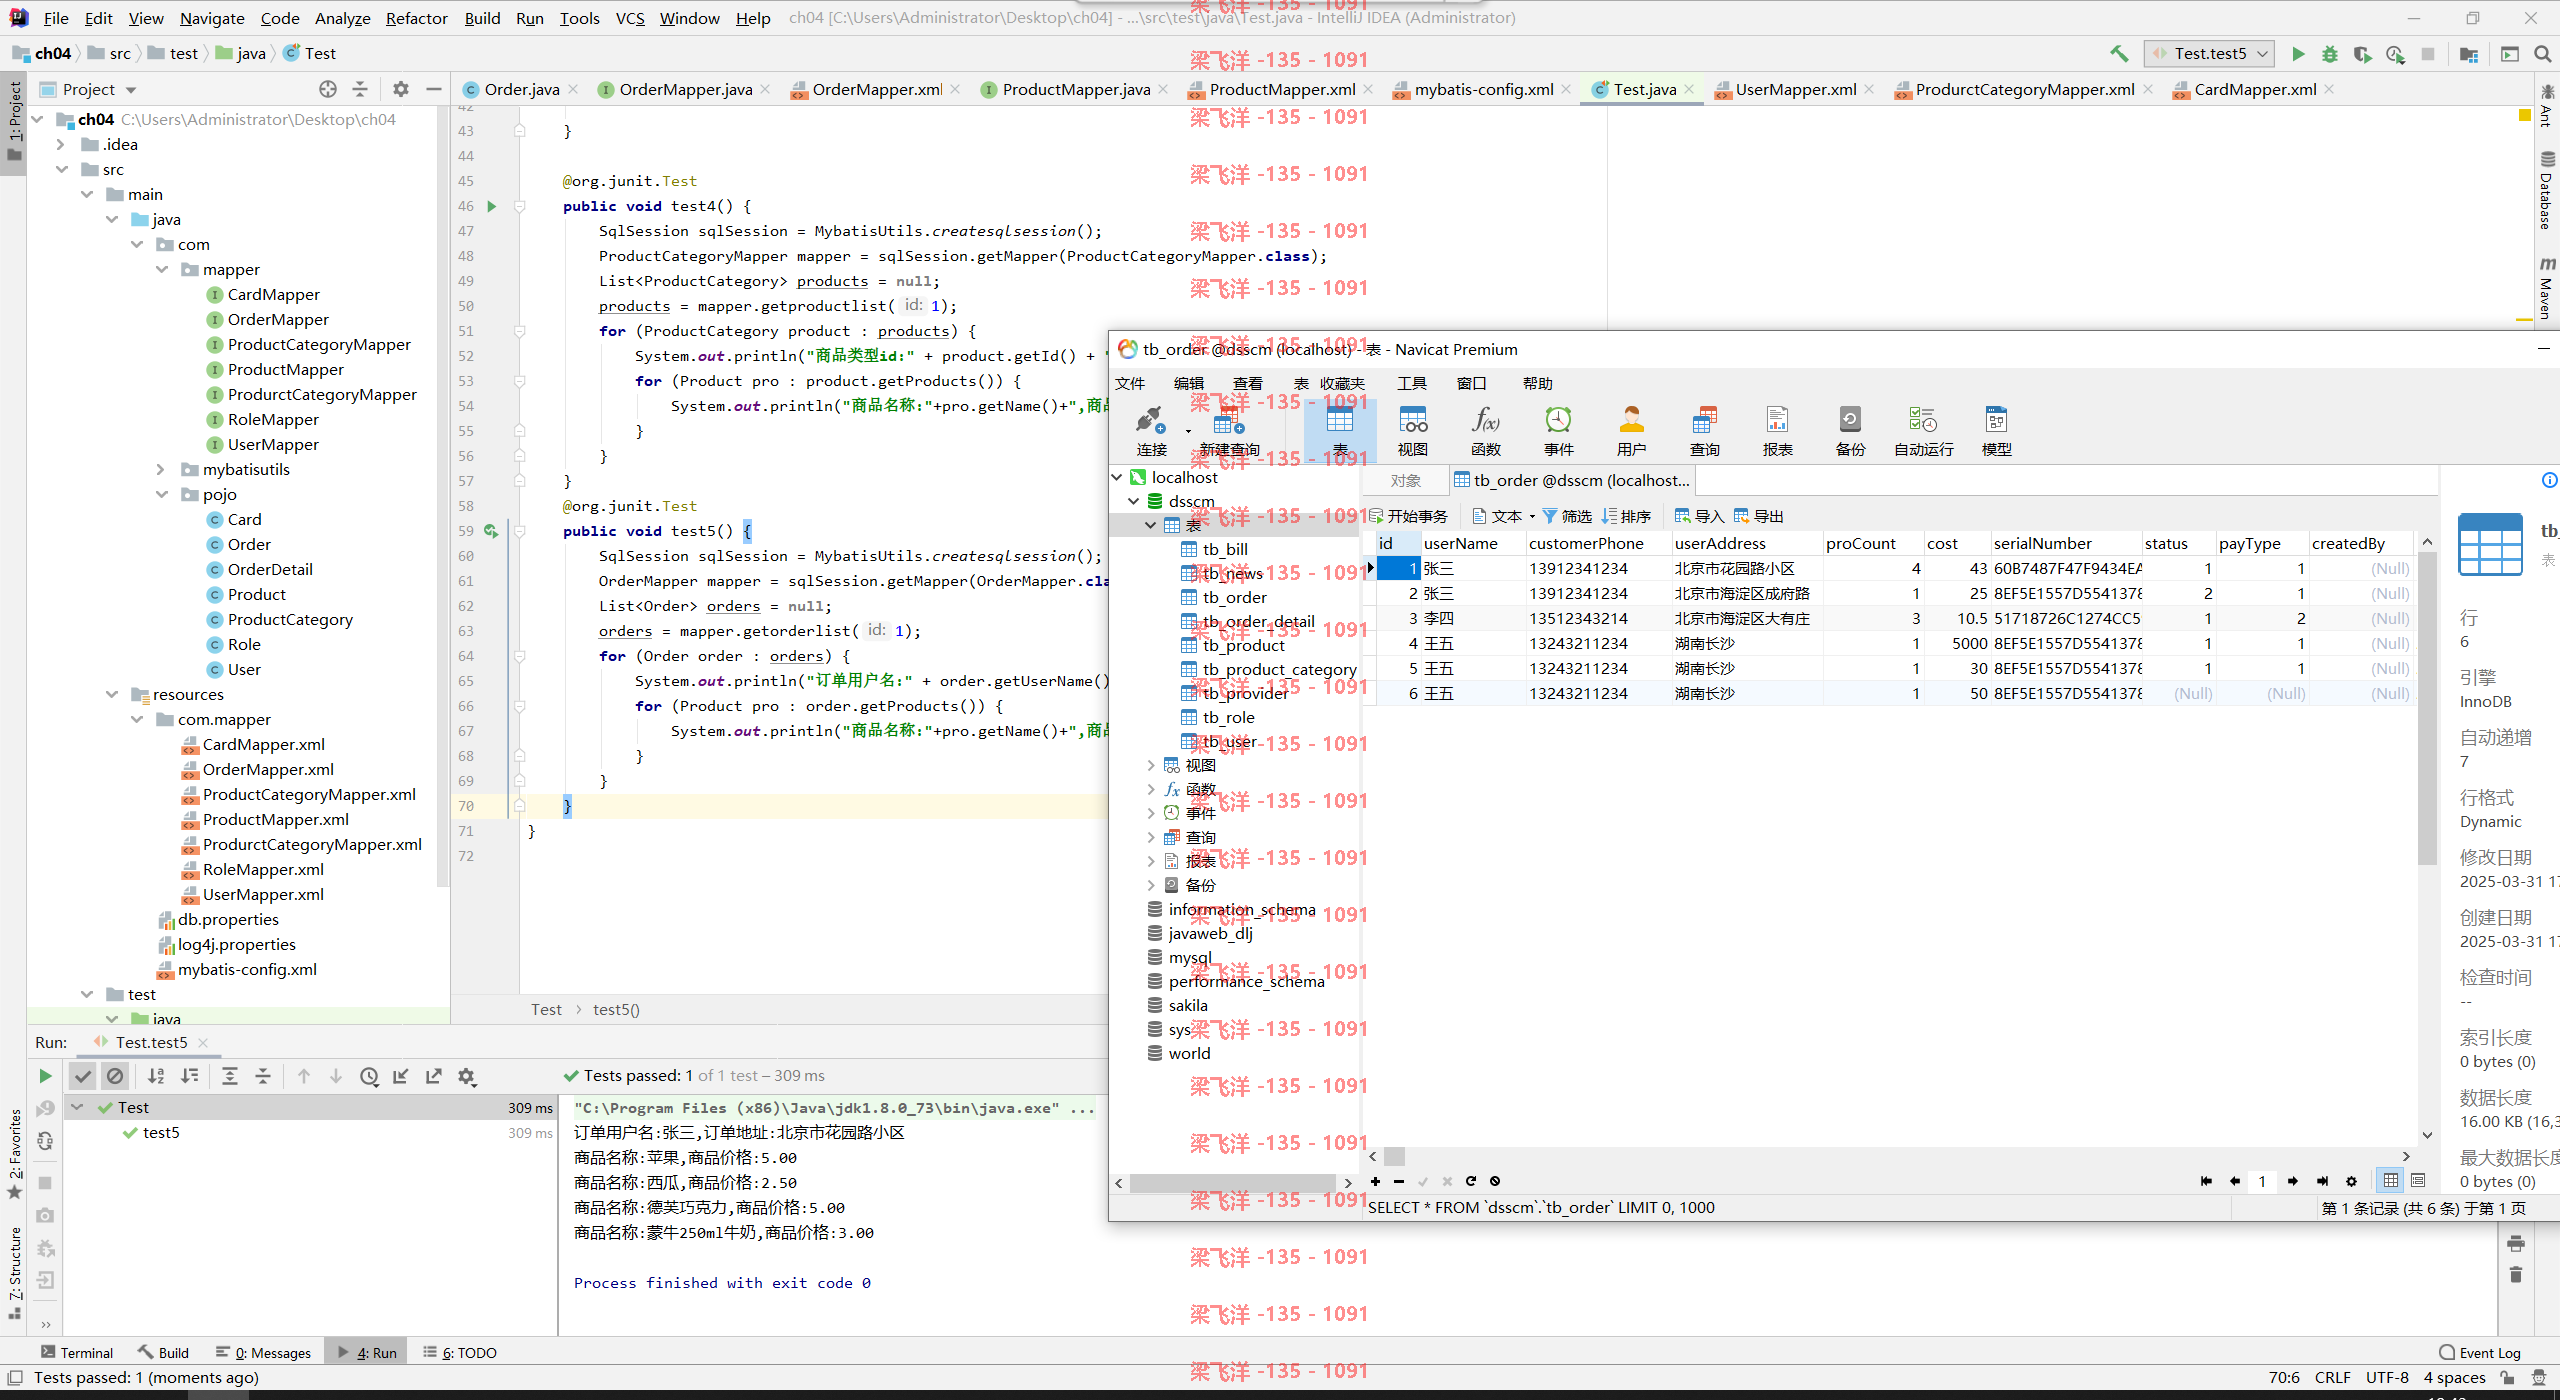2560x1400 pixels.
Task: Switch Navicat to form view
Action: coord(2418,1181)
